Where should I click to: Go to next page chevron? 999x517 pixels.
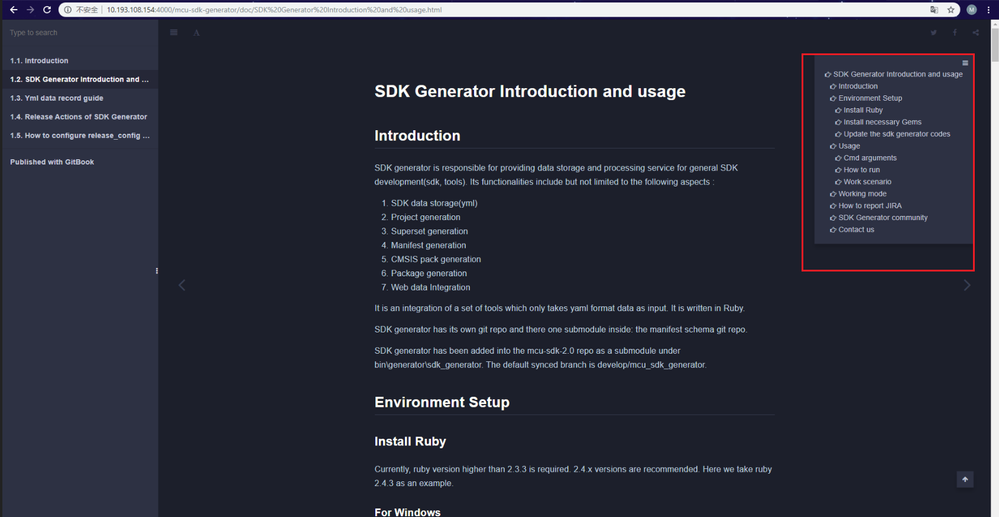pyautogui.click(x=966, y=285)
